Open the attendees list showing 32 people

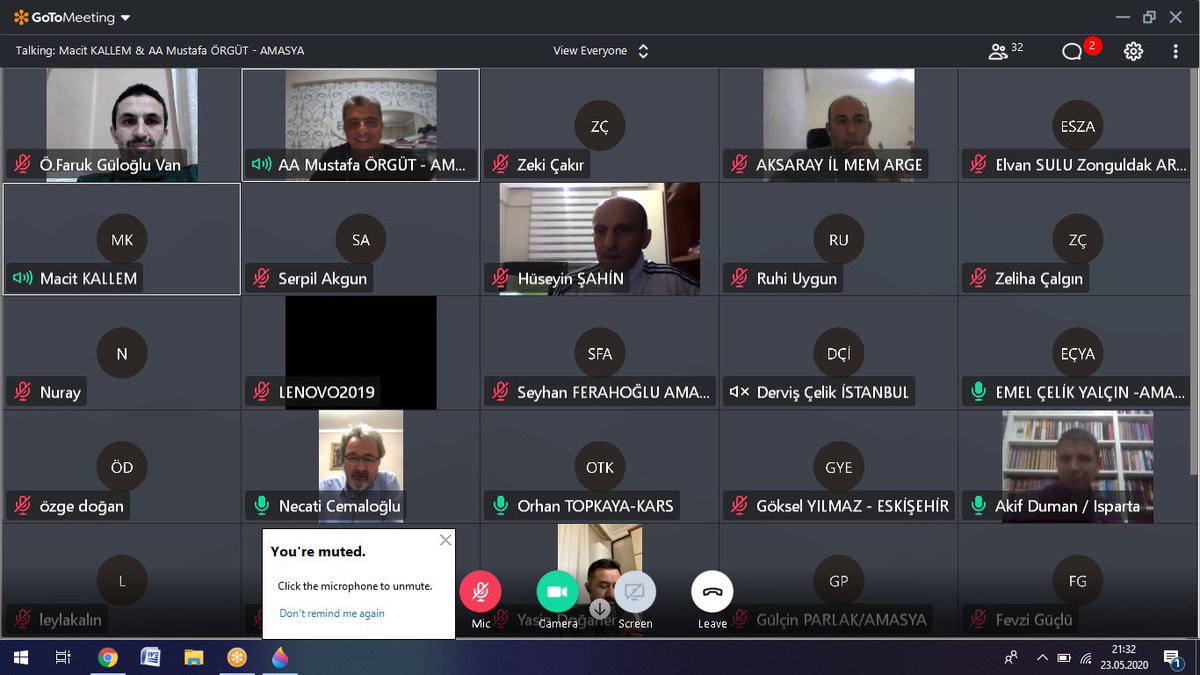pyautogui.click(x=1005, y=51)
